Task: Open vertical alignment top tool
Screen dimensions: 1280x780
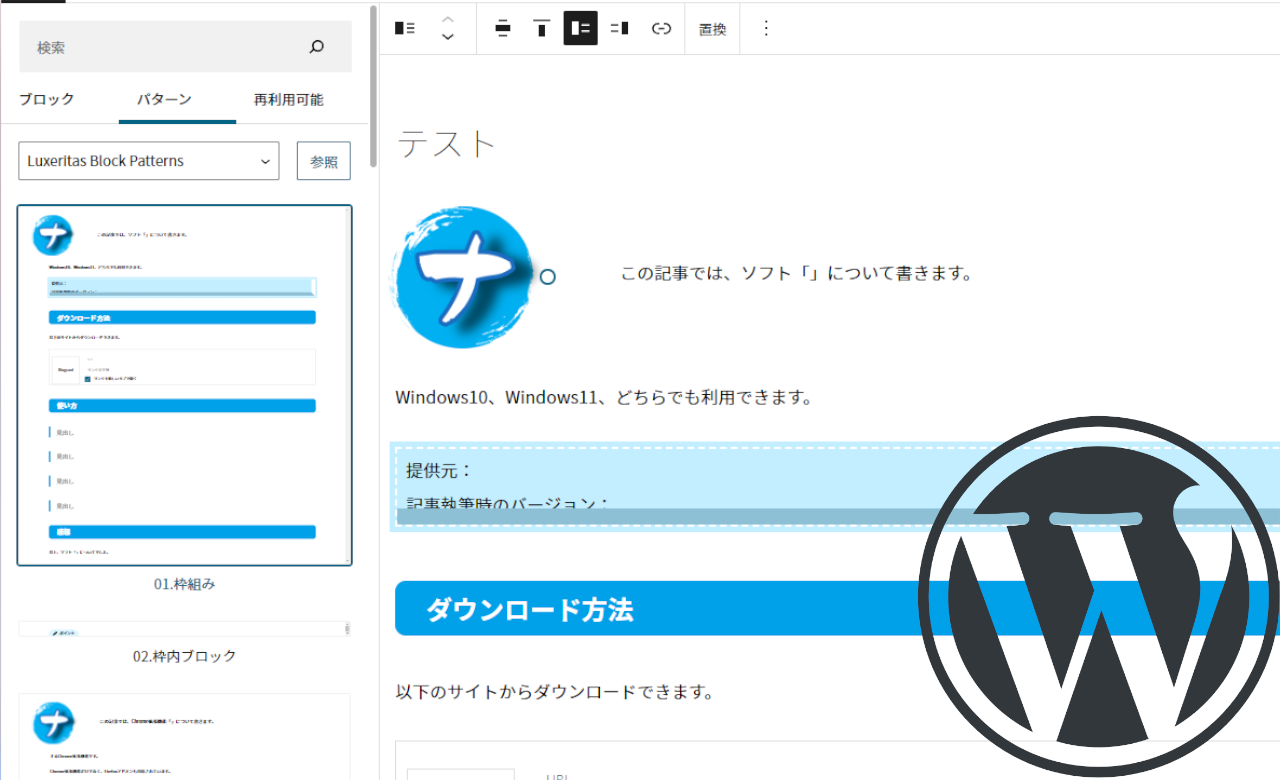Action: click(x=542, y=28)
